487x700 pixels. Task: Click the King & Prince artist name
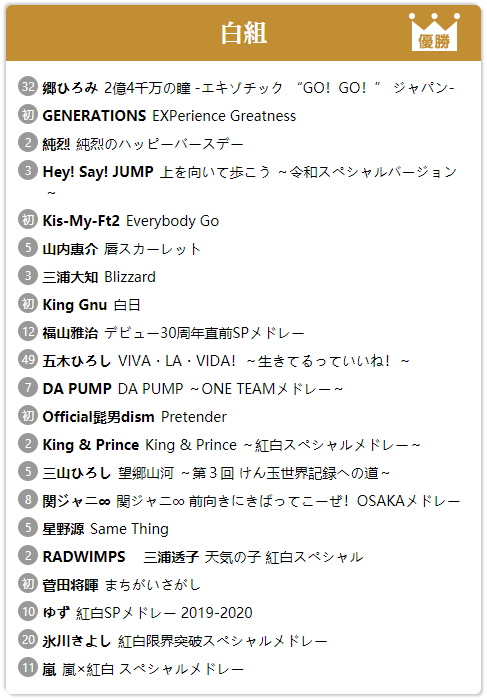[x=91, y=445]
